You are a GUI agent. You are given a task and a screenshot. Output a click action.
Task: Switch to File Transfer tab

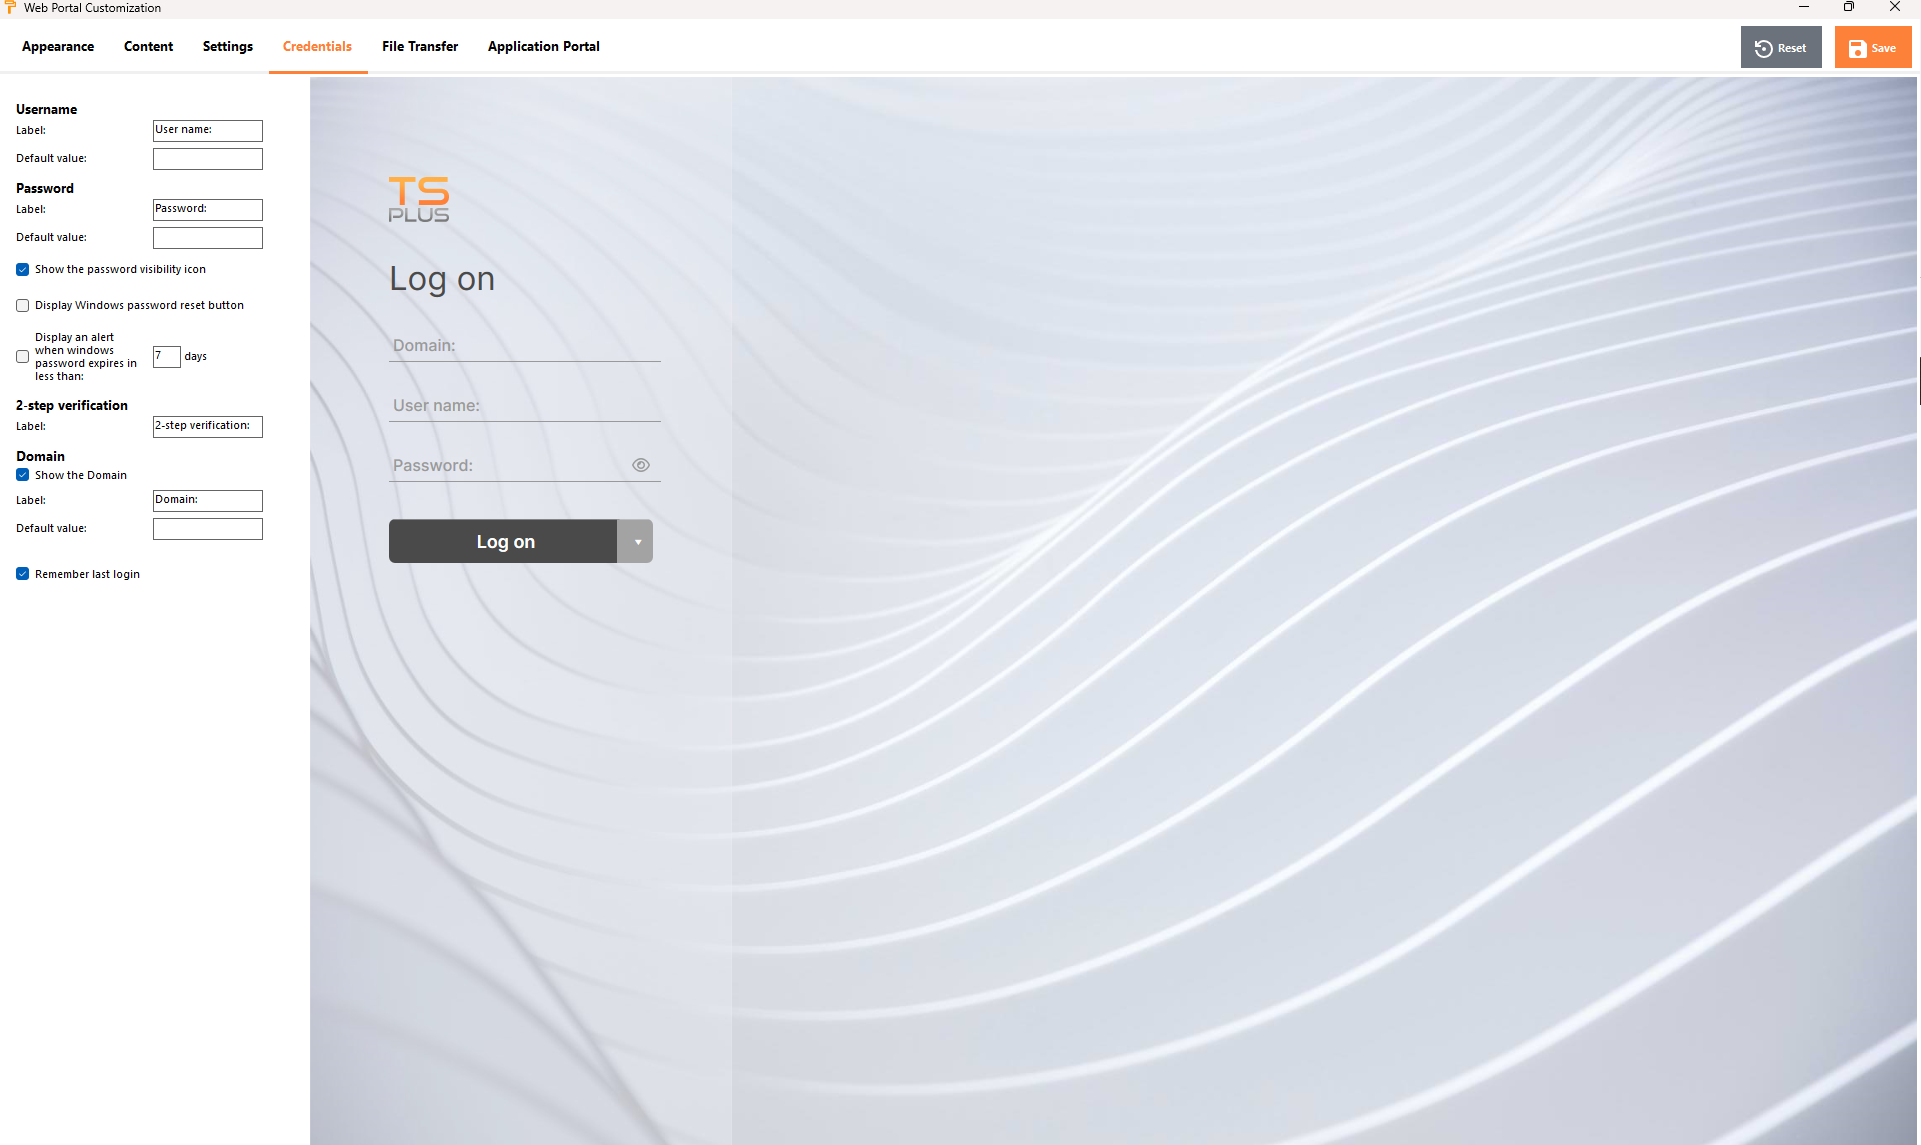pyautogui.click(x=420, y=46)
